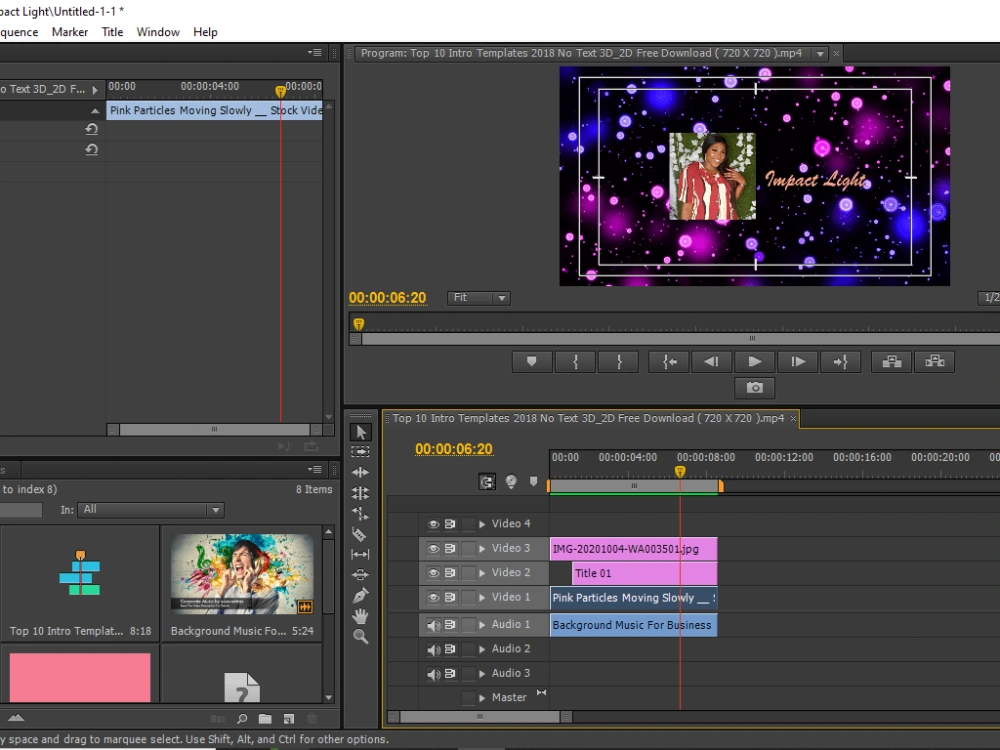Step back one frame
The width and height of the screenshot is (1000, 750).
[x=711, y=362]
